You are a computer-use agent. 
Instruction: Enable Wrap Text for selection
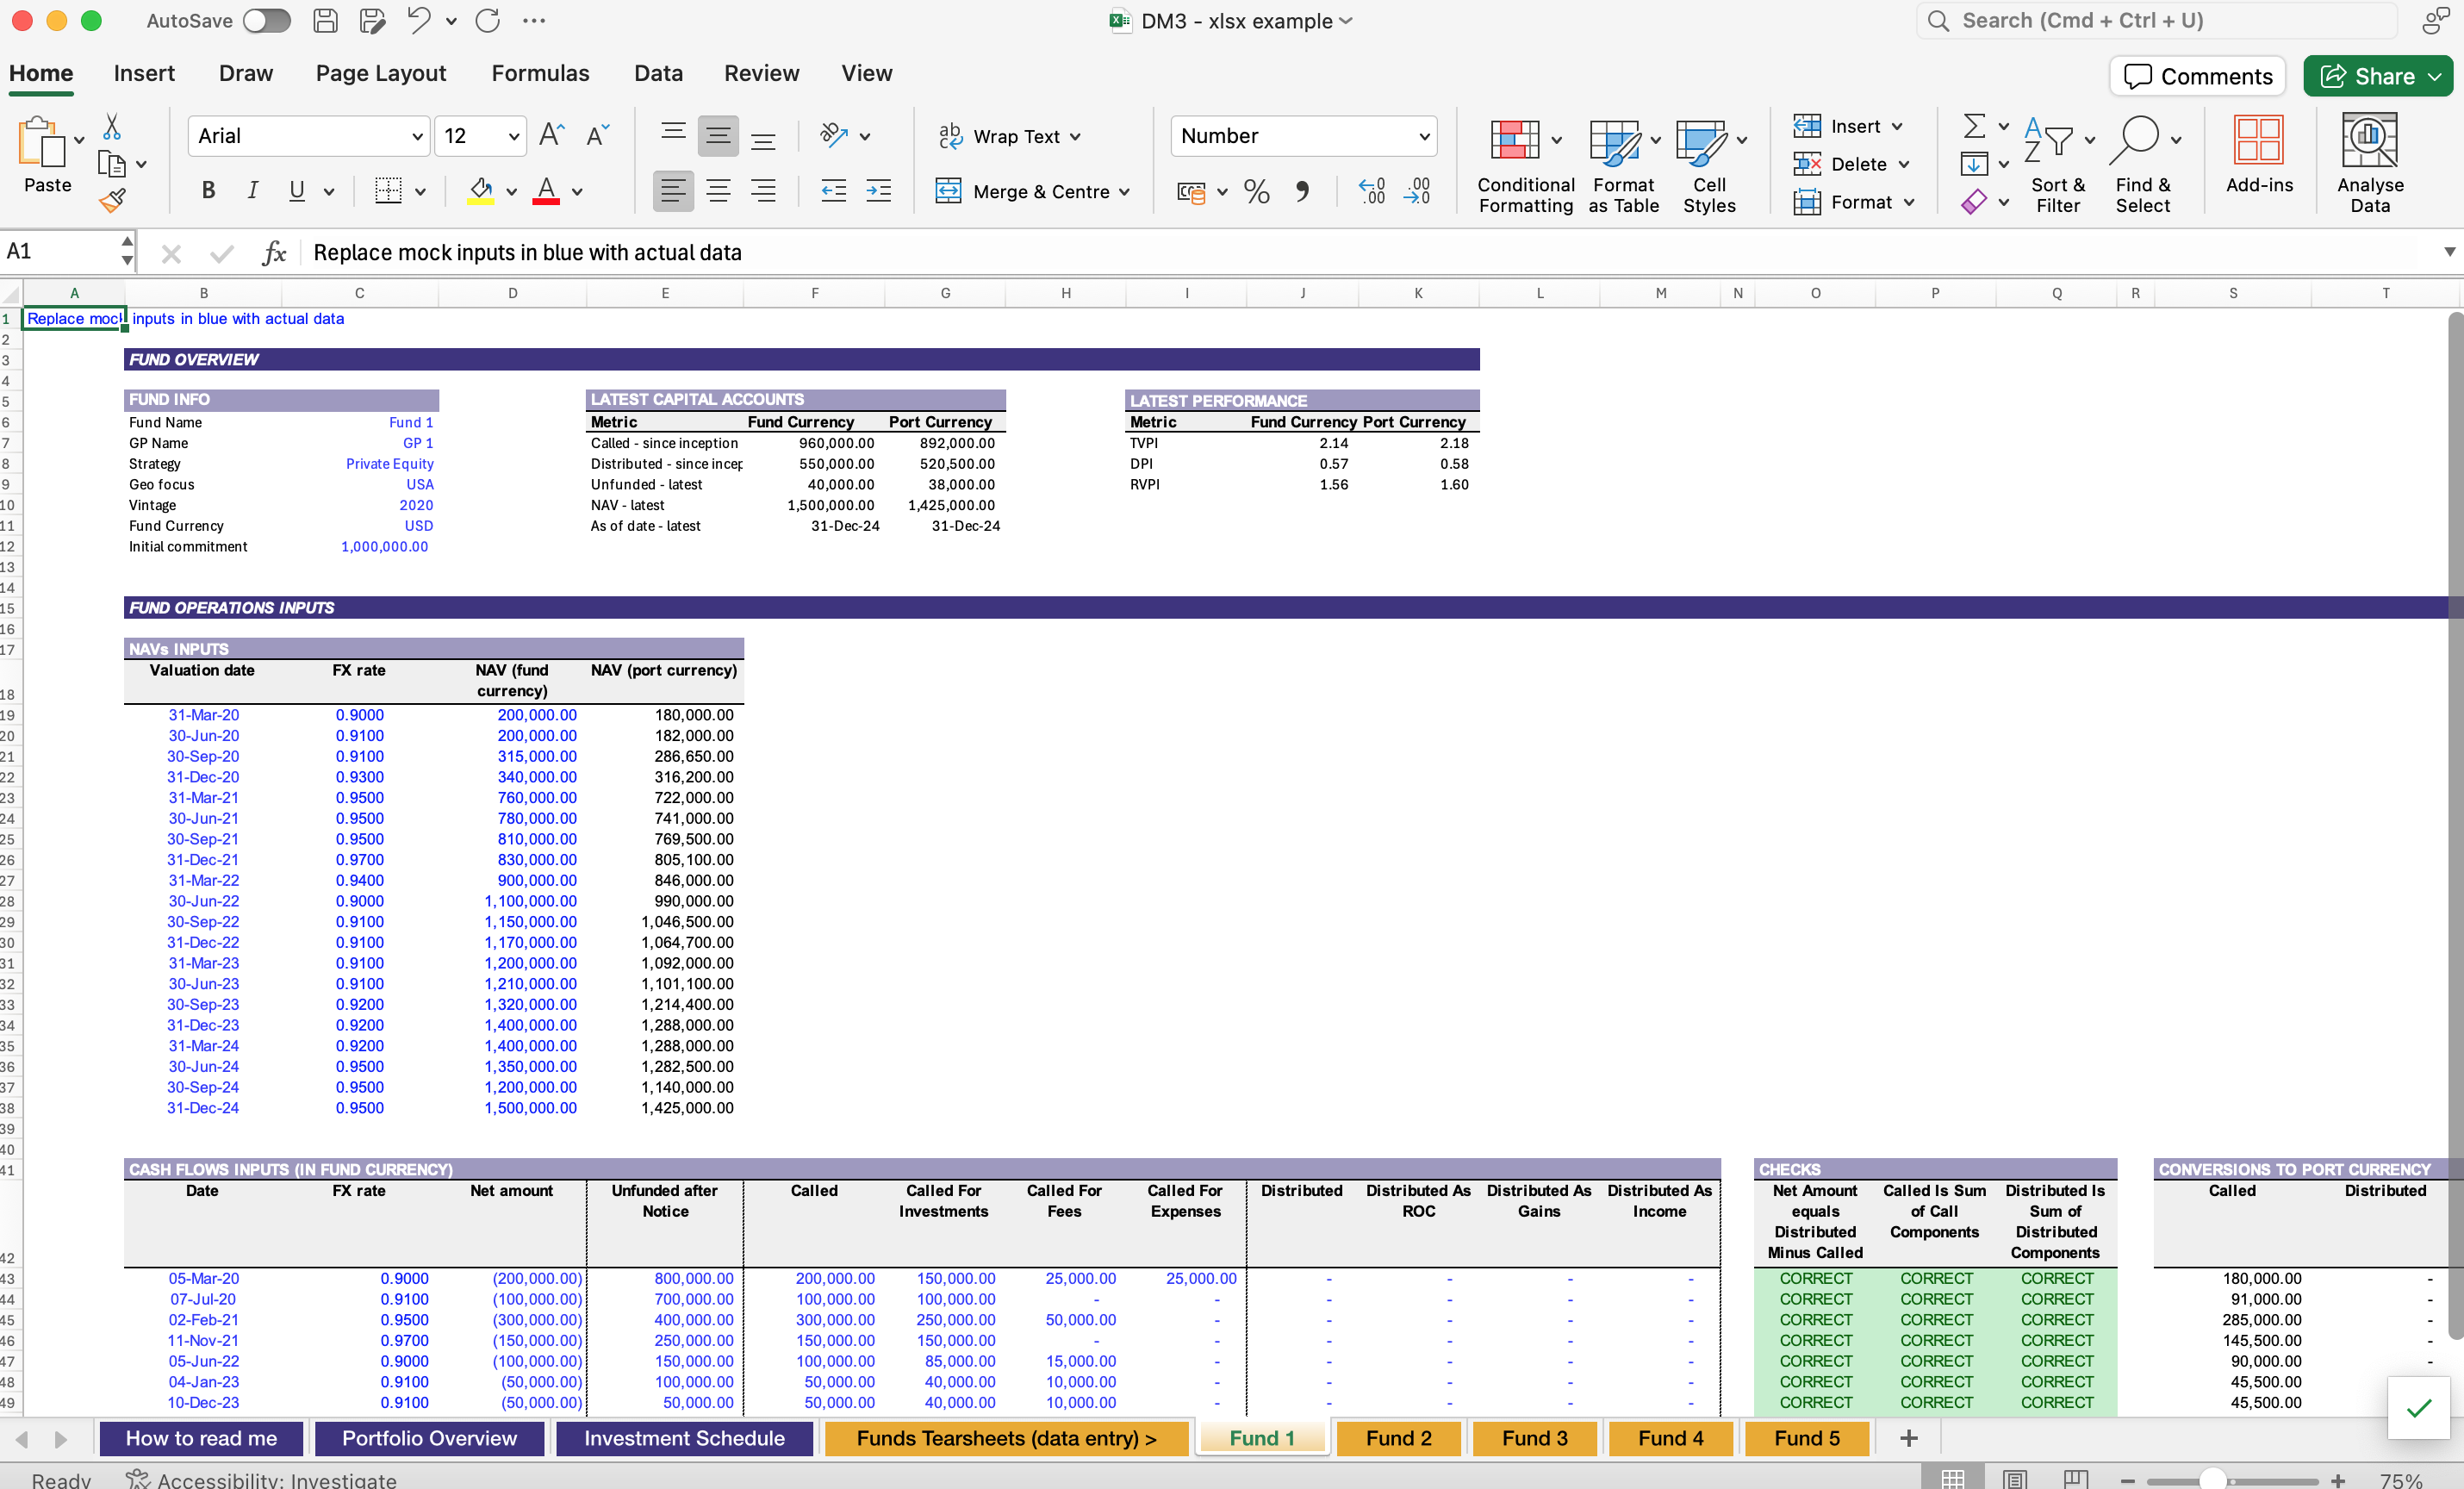pyautogui.click(x=1010, y=136)
